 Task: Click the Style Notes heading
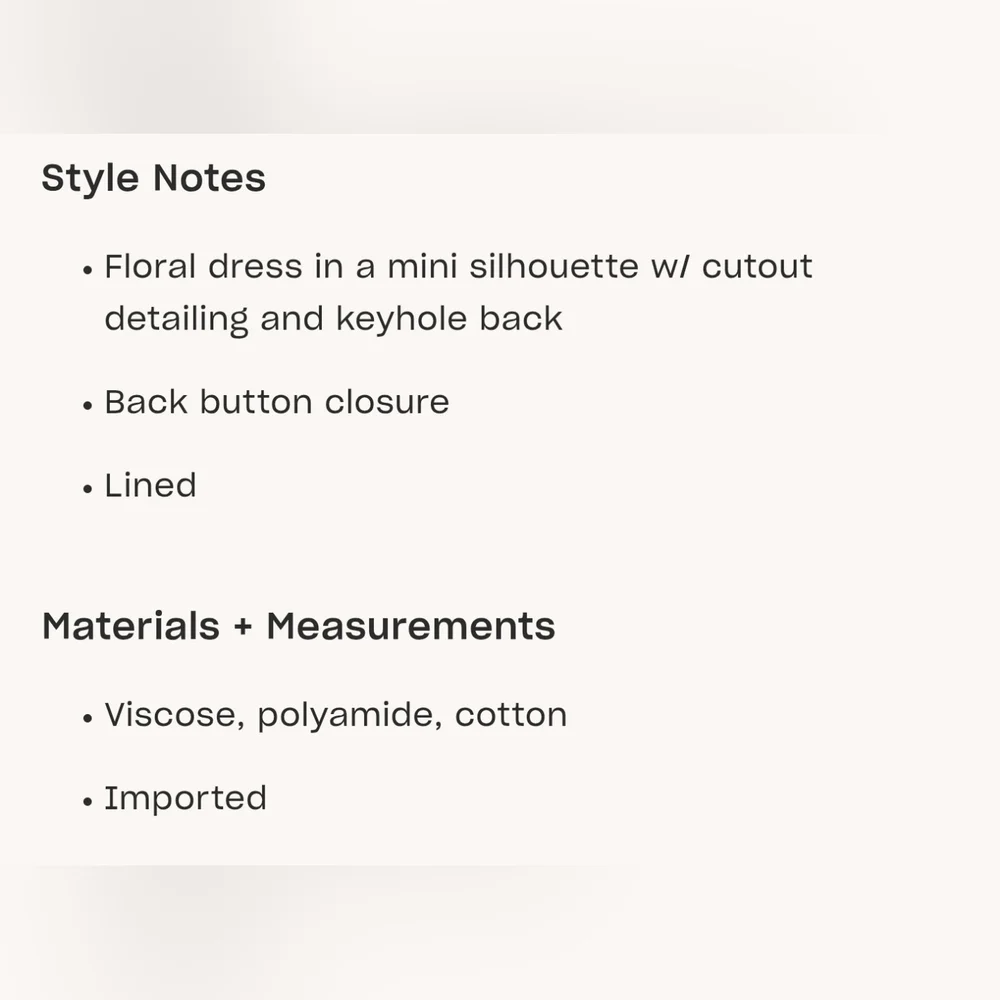coord(154,179)
